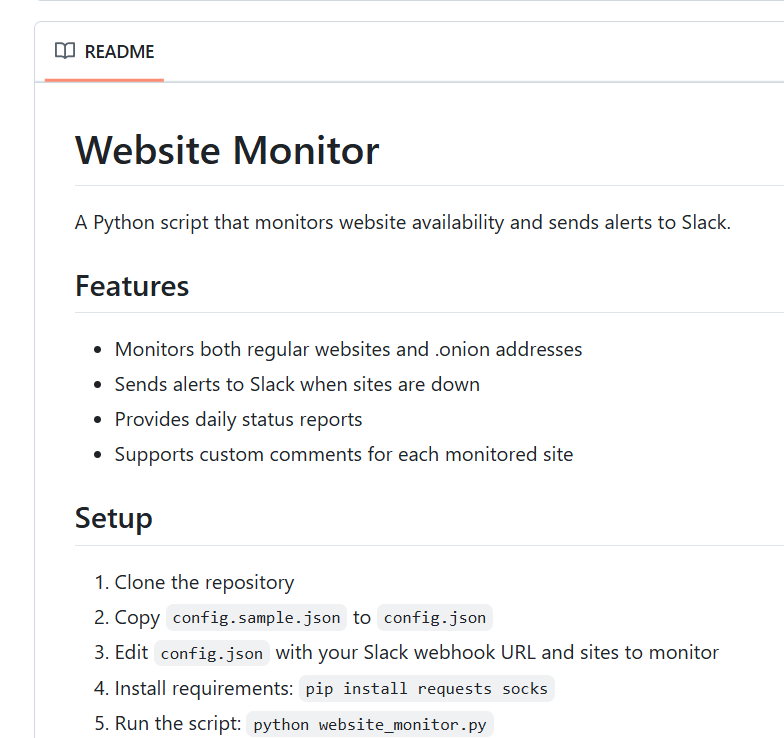Click config.json code in Edit step
784x738 pixels.
tap(212, 653)
